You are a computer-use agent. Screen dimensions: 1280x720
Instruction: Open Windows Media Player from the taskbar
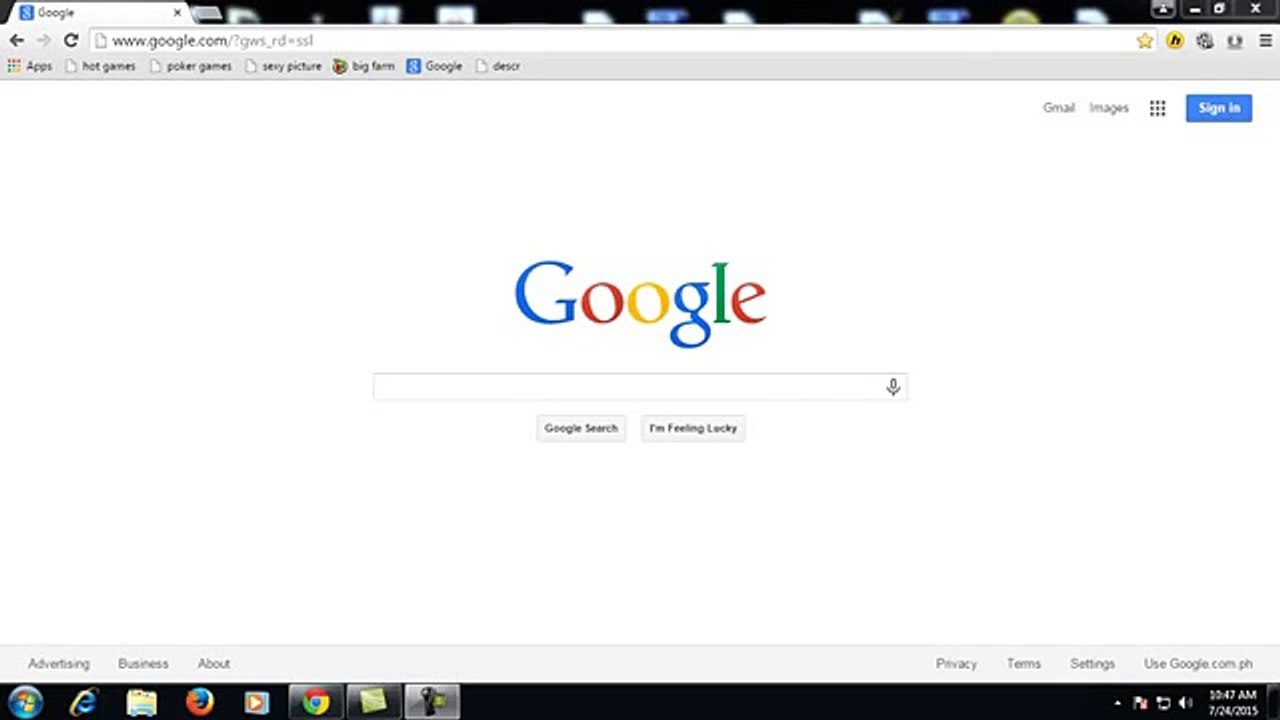tap(257, 702)
